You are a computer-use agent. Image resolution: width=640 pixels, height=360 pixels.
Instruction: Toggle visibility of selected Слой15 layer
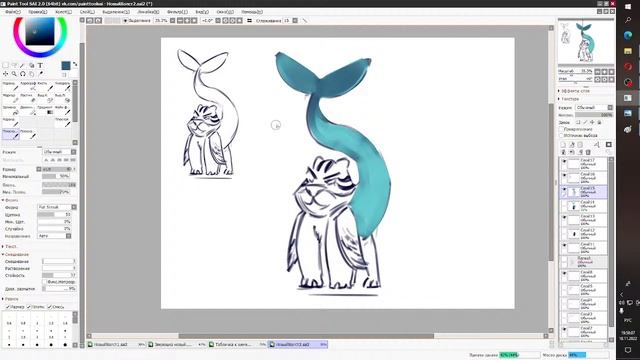(x=564, y=189)
